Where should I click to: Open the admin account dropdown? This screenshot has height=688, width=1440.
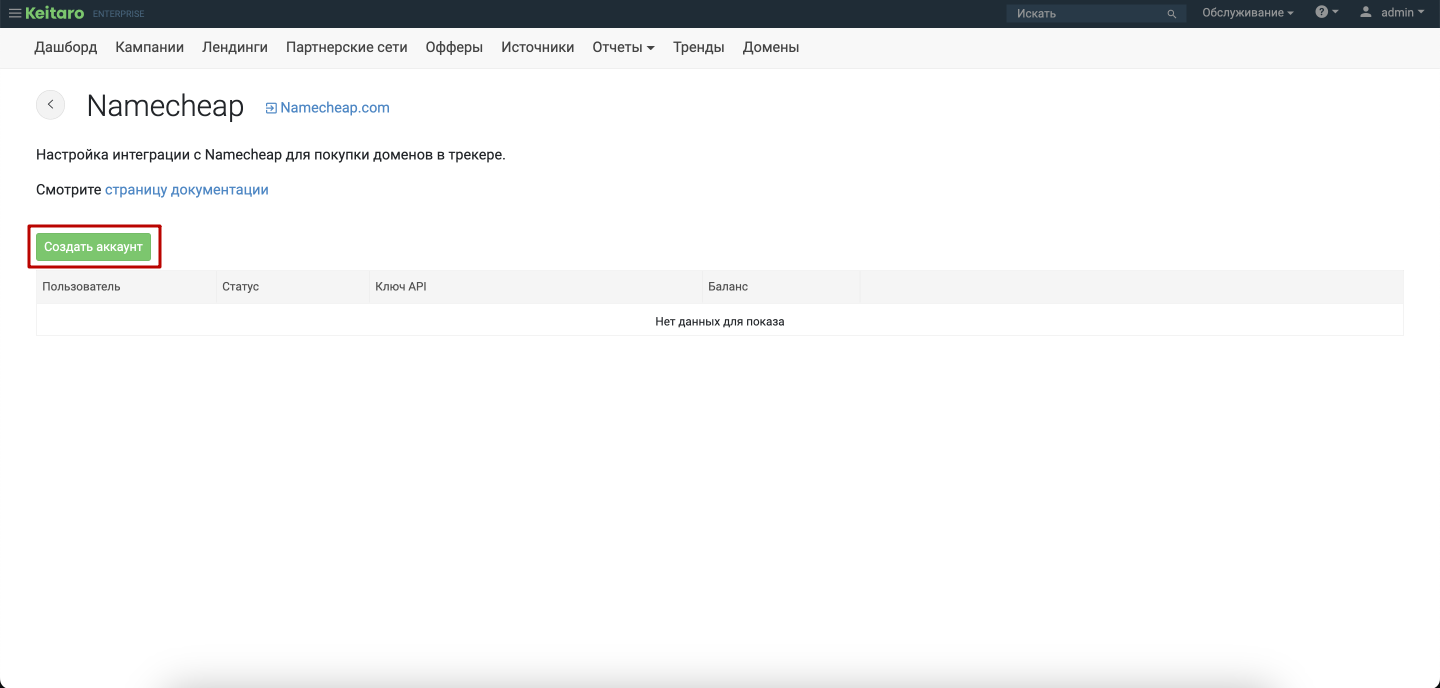(x=1404, y=13)
